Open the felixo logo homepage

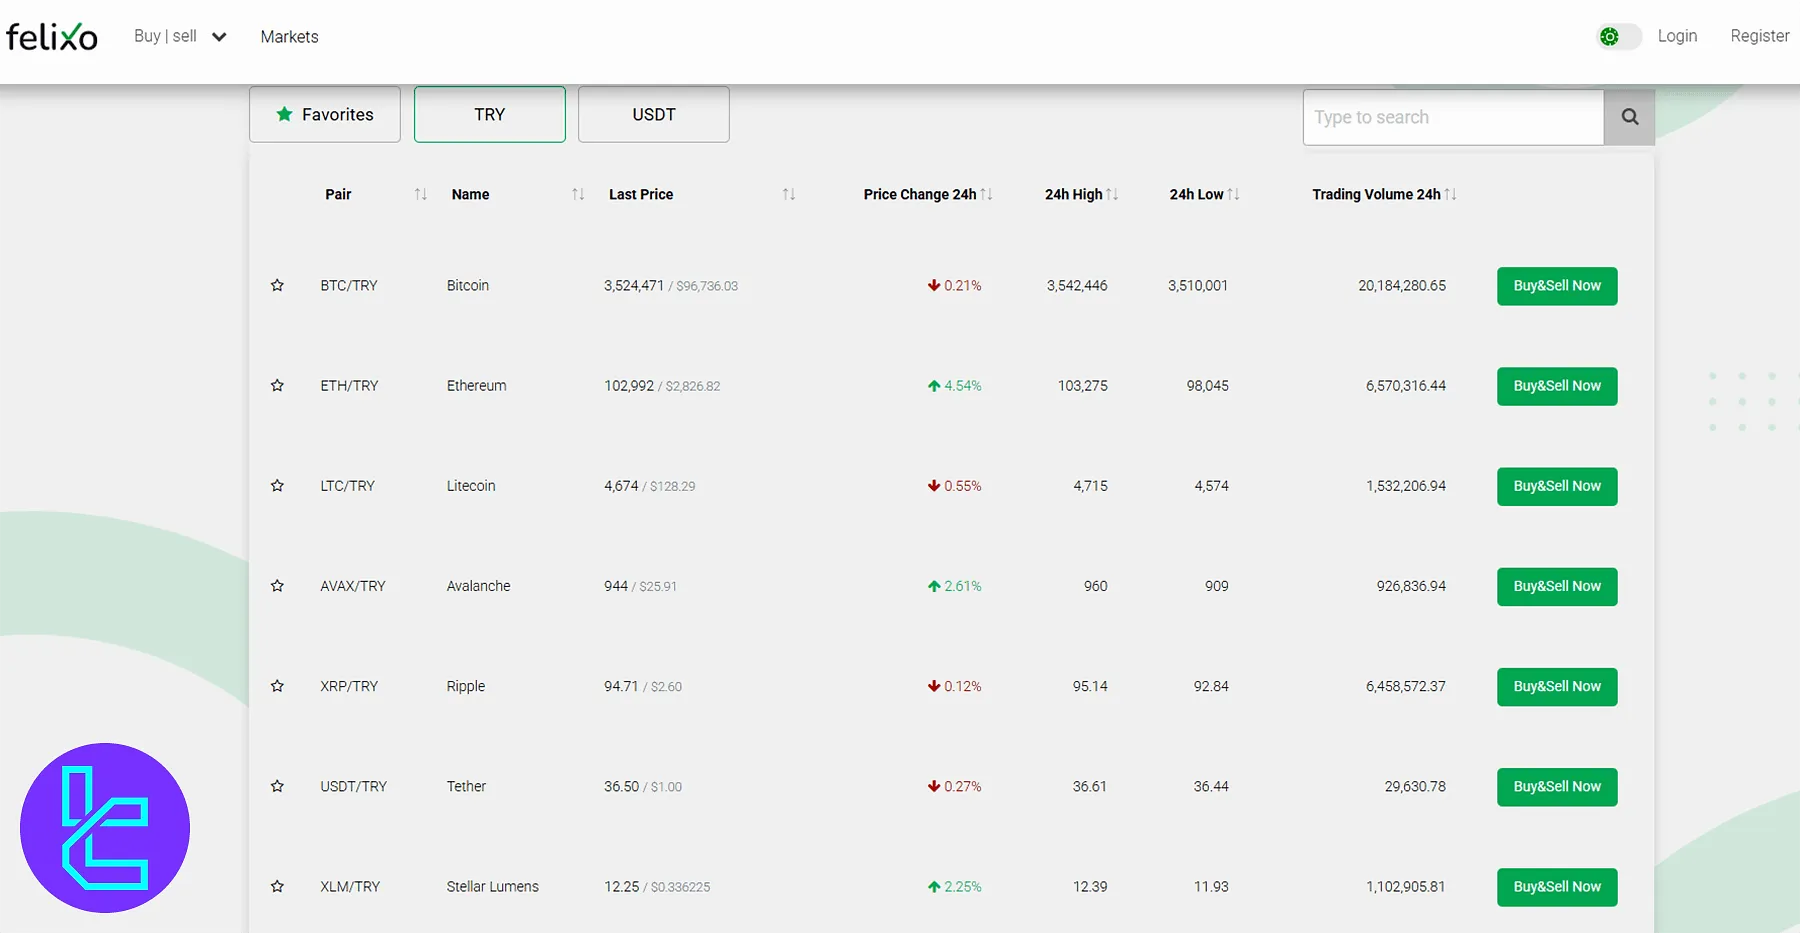(x=52, y=37)
